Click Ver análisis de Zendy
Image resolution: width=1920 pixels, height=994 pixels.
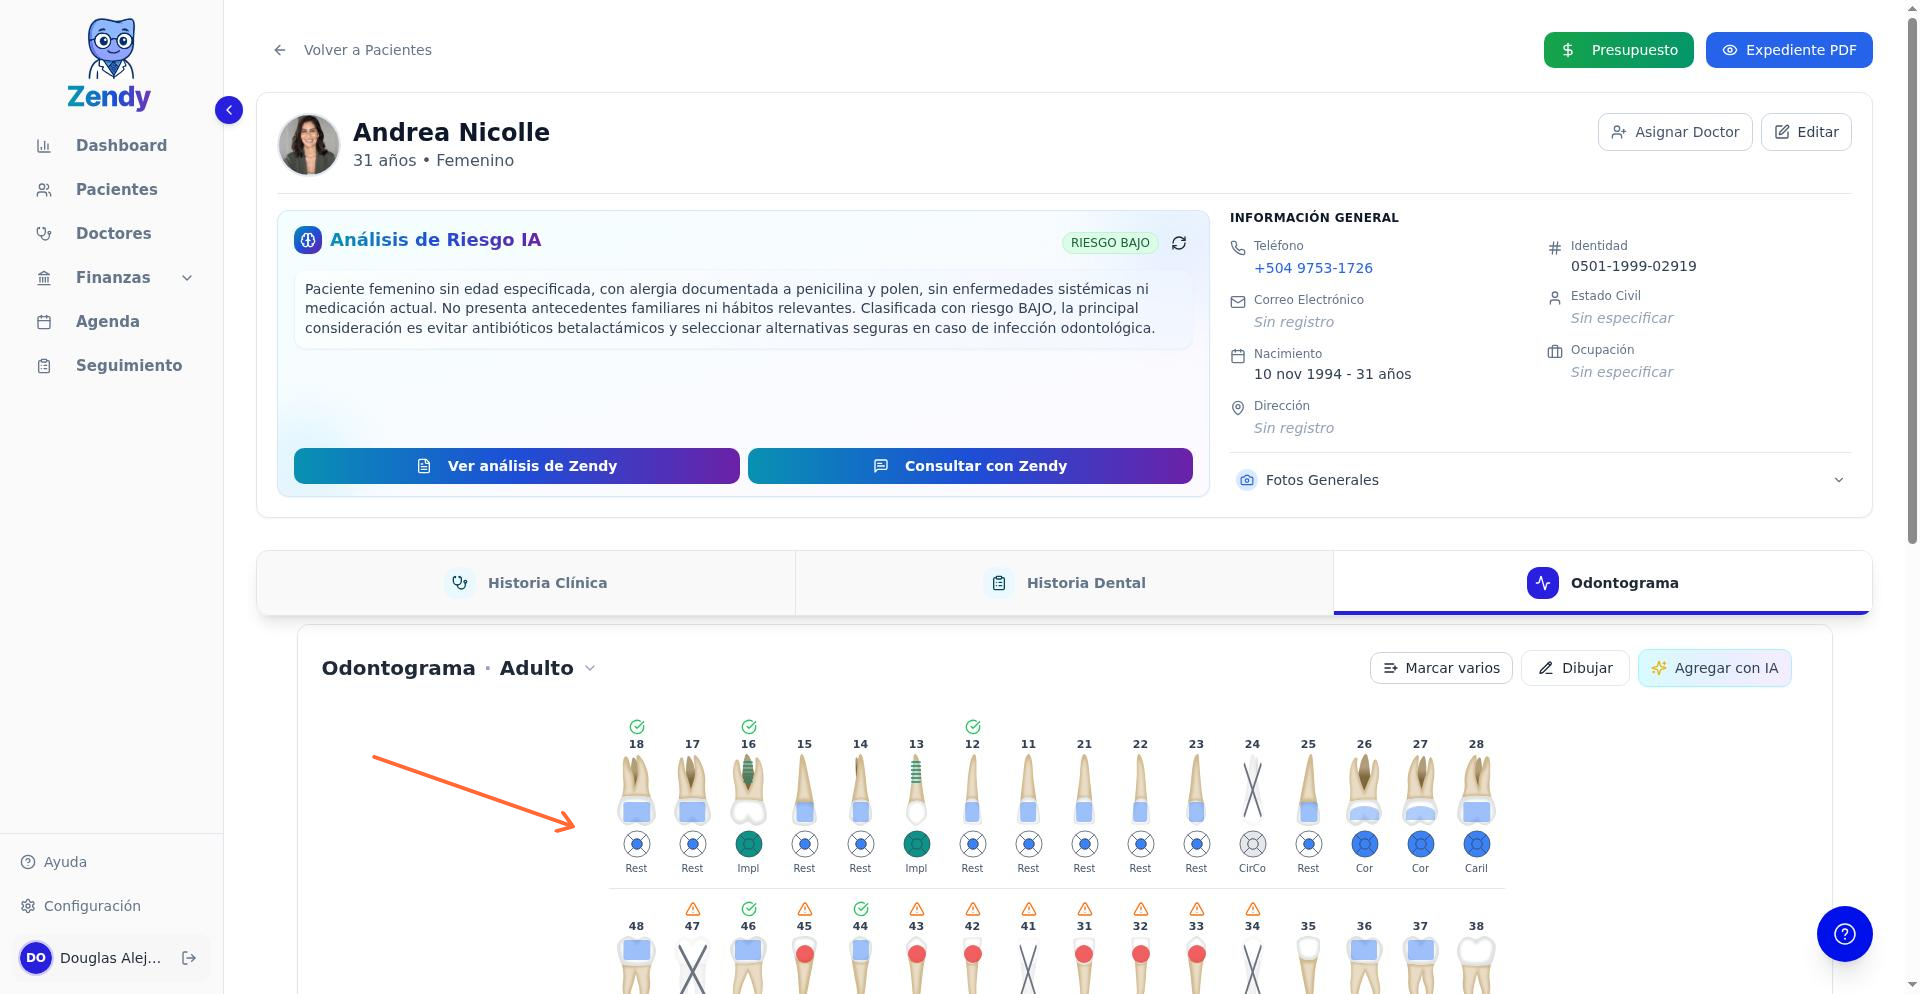(x=517, y=466)
